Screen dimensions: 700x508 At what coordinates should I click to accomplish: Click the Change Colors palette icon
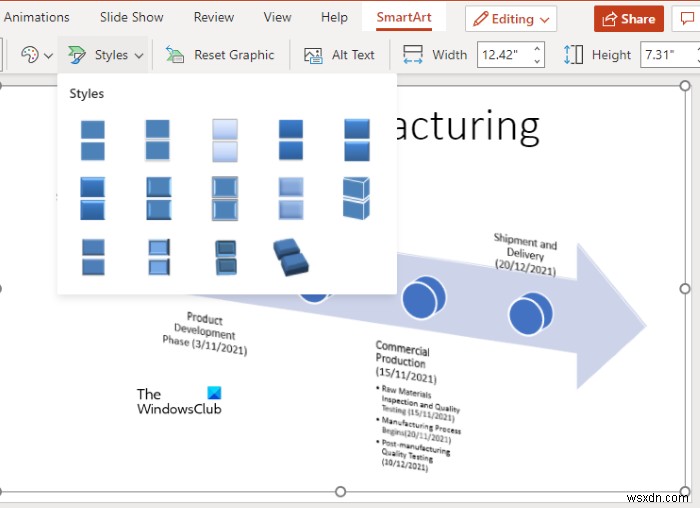coord(29,55)
